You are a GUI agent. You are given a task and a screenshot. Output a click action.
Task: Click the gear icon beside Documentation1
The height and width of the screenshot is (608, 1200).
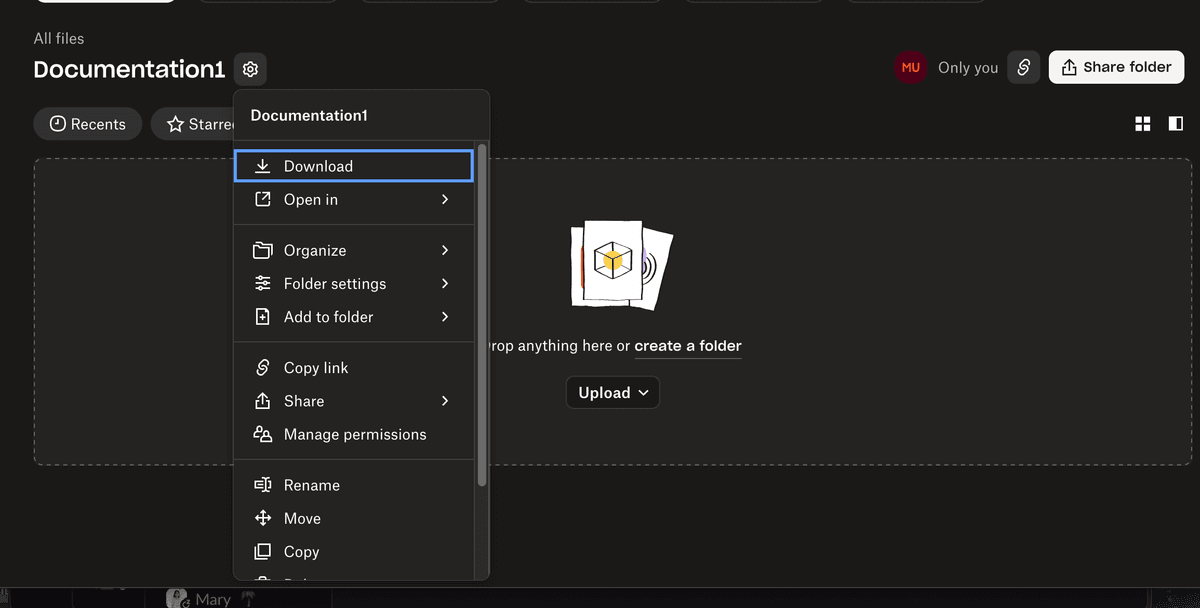250,69
